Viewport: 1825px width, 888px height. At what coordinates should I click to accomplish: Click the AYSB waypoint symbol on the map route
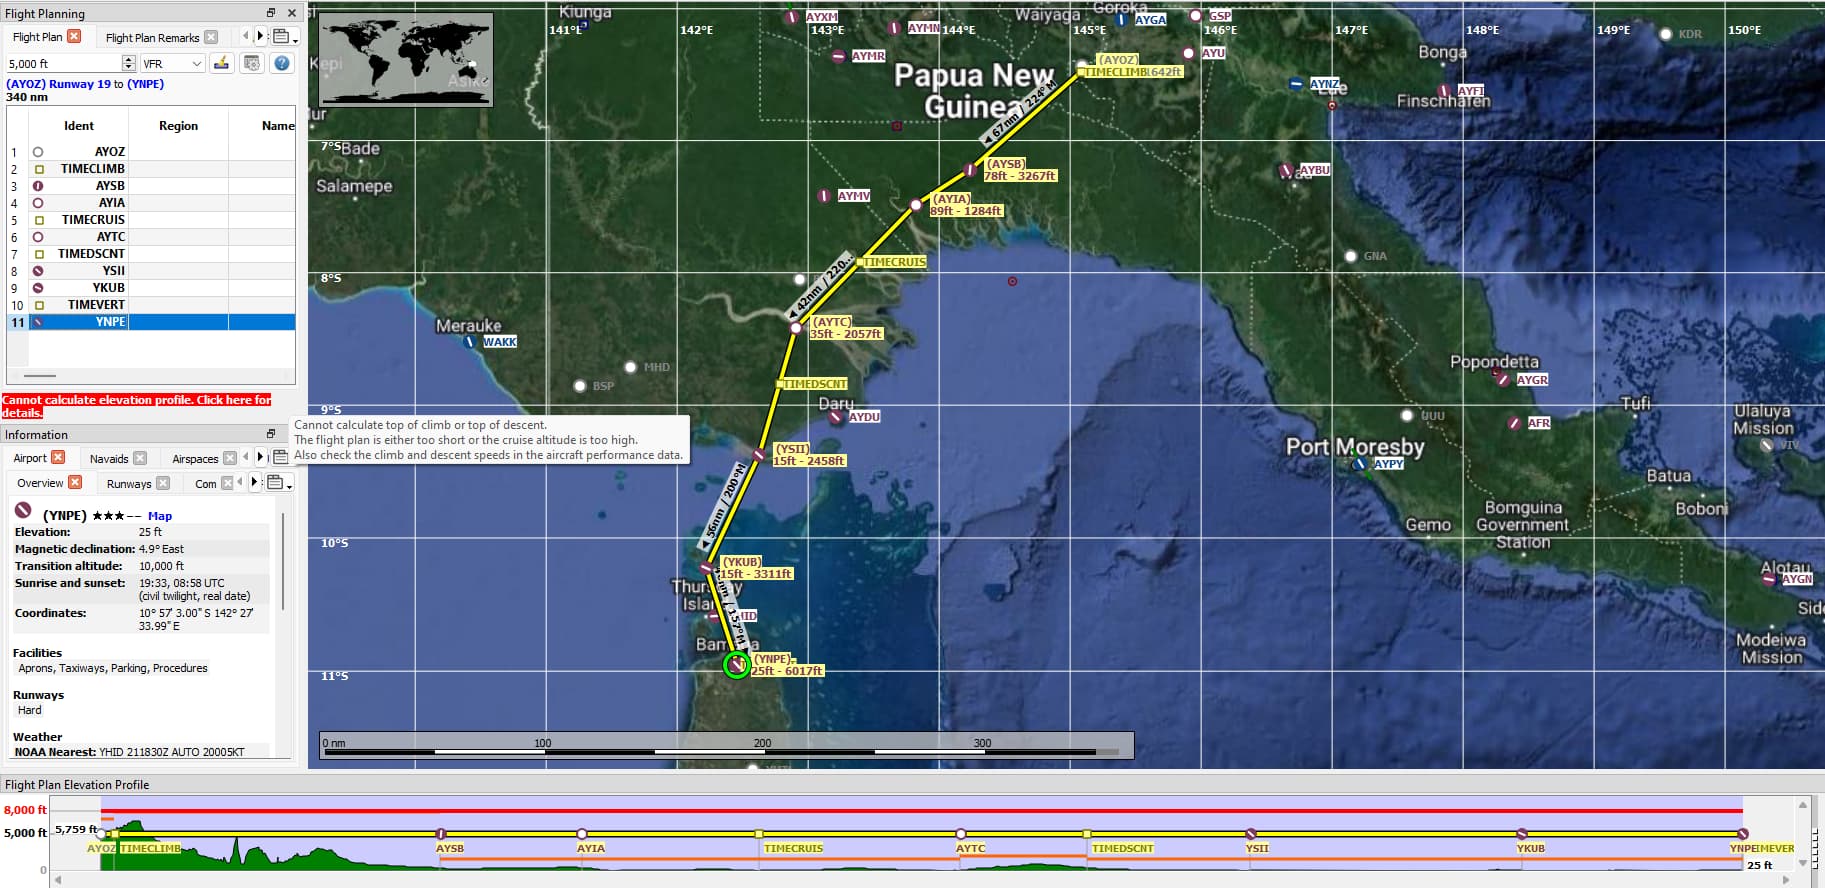(x=970, y=170)
